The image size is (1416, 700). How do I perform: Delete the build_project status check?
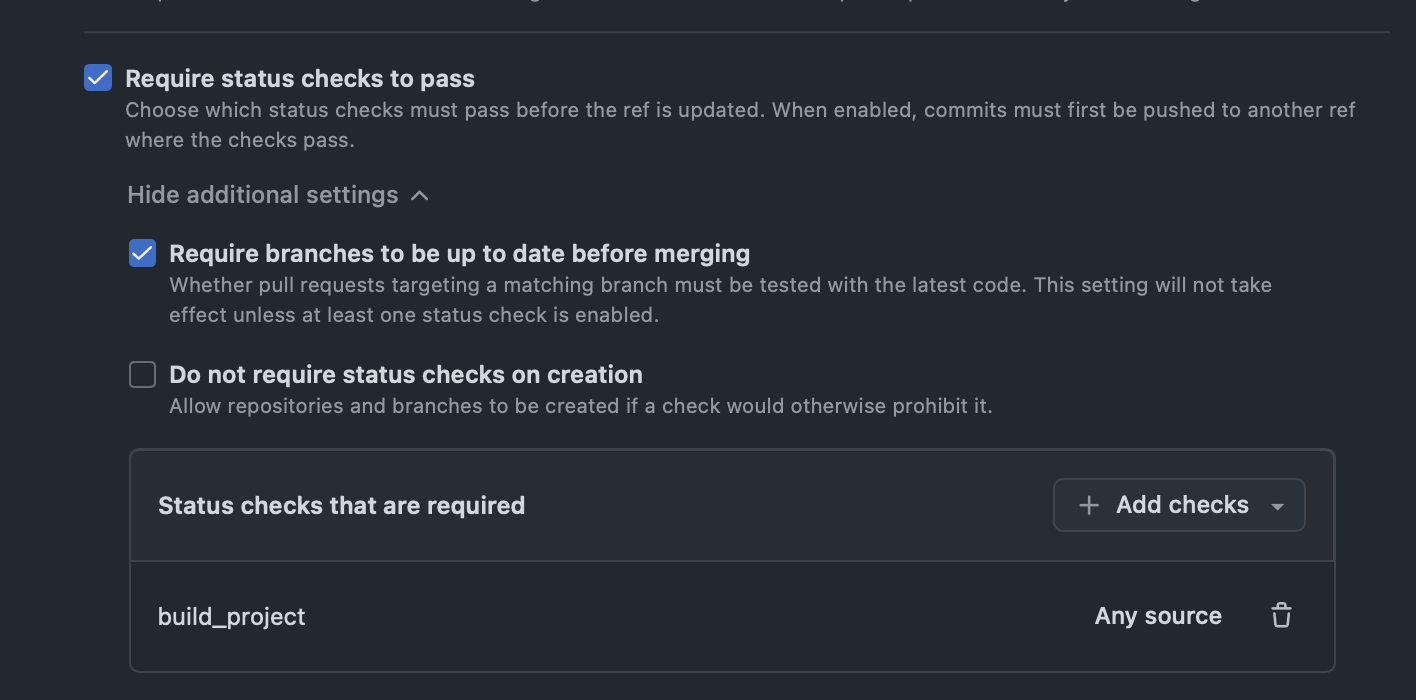[1281, 616]
